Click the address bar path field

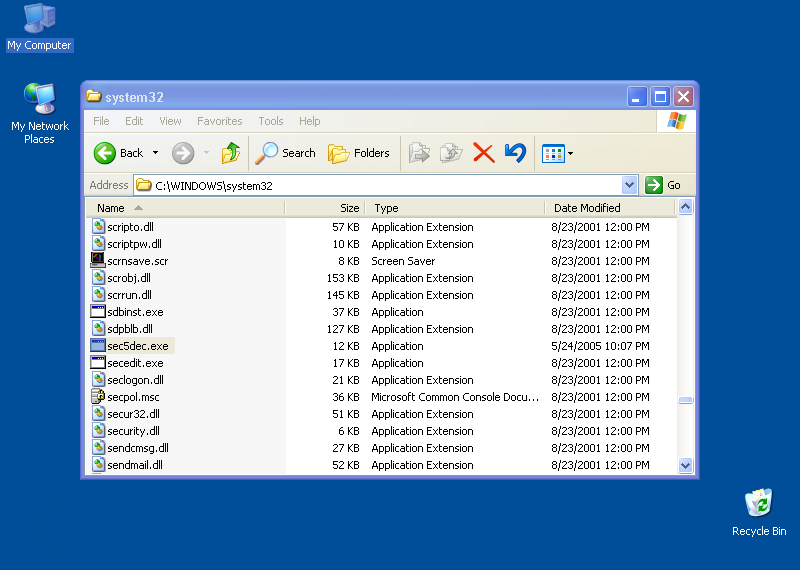point(378,185)
